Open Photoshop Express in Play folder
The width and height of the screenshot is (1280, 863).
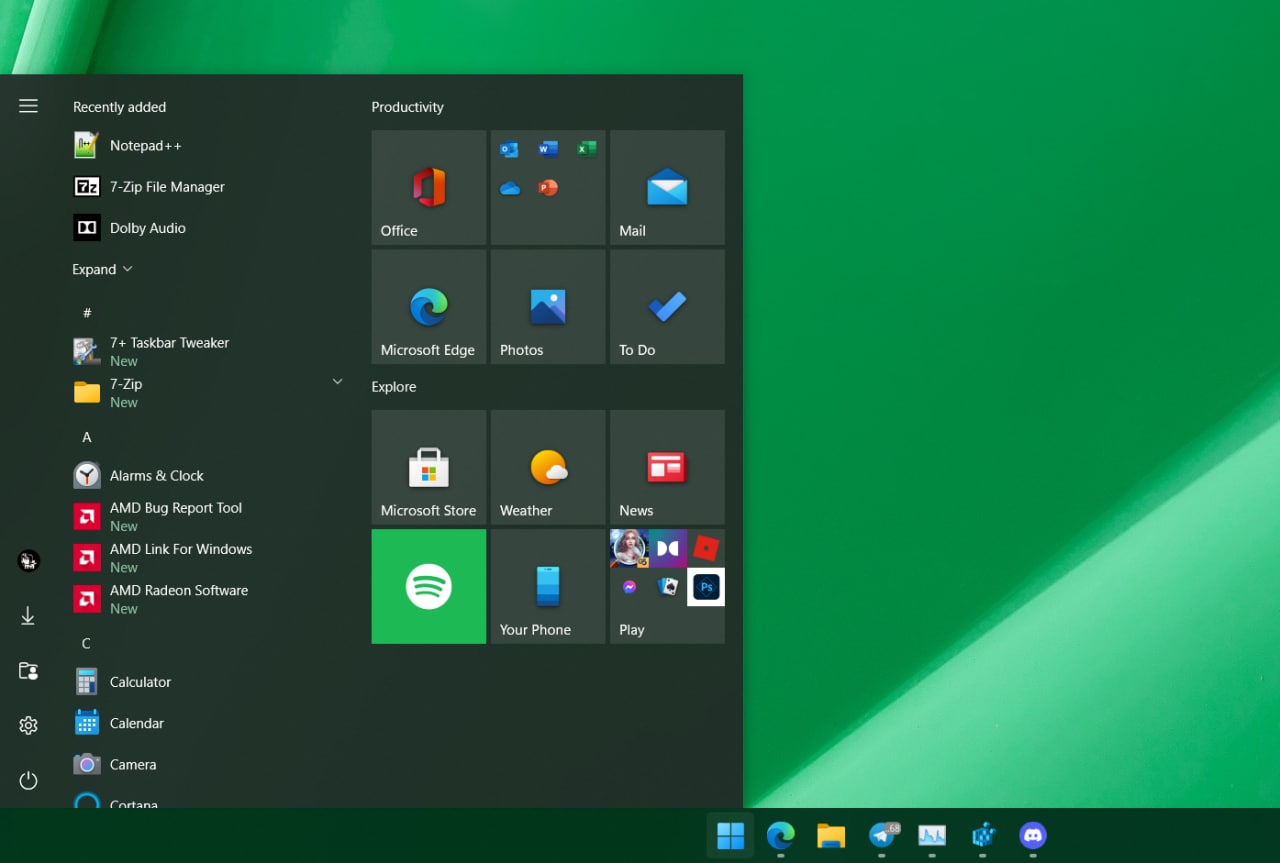pyautogui.click(x=706, y=587)
